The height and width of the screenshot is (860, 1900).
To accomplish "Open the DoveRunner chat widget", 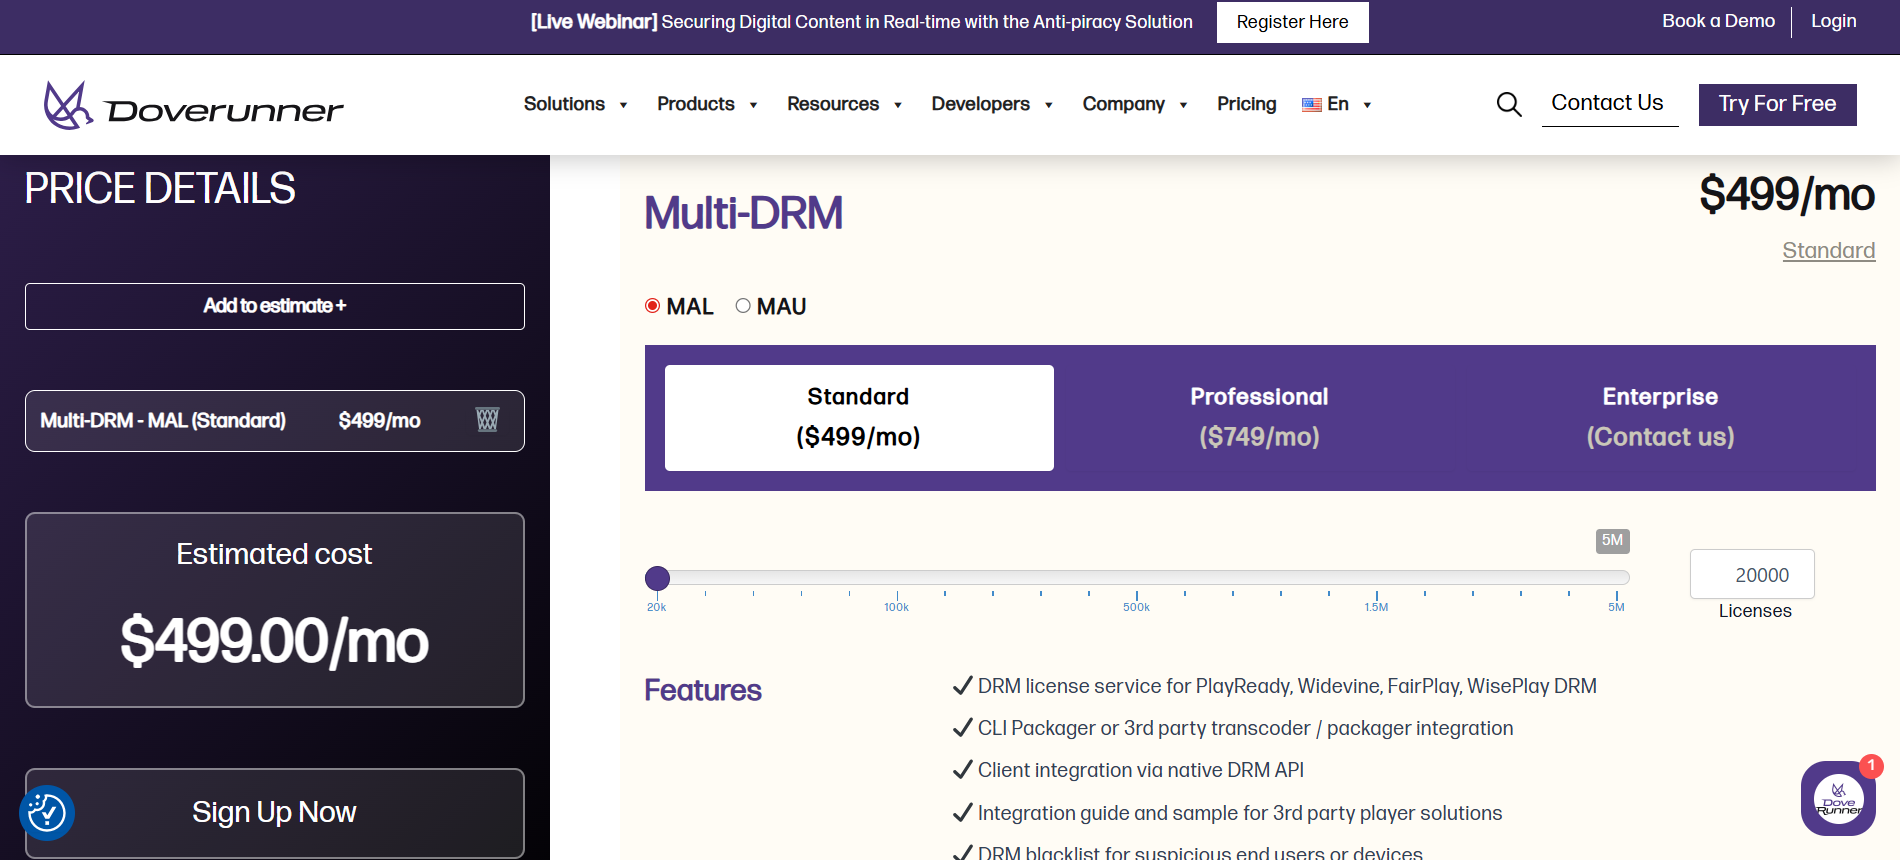I will tap(1837, 797).
